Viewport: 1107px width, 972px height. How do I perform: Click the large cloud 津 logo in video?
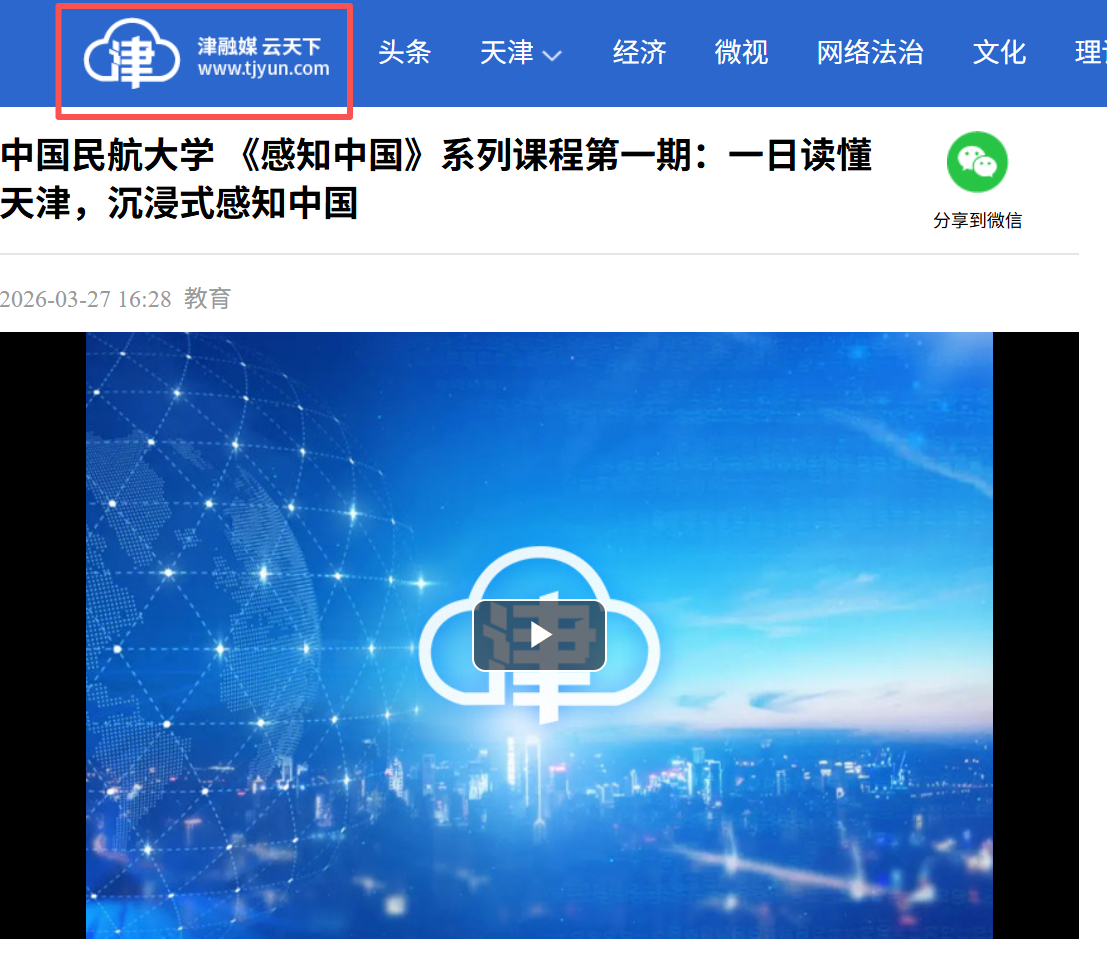coord(539,635)
